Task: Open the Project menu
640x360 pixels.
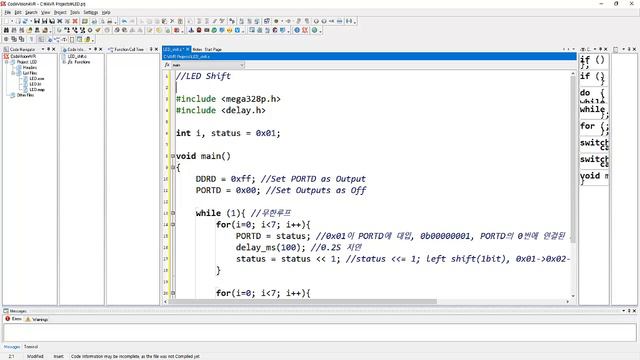Action: point(60,13)
